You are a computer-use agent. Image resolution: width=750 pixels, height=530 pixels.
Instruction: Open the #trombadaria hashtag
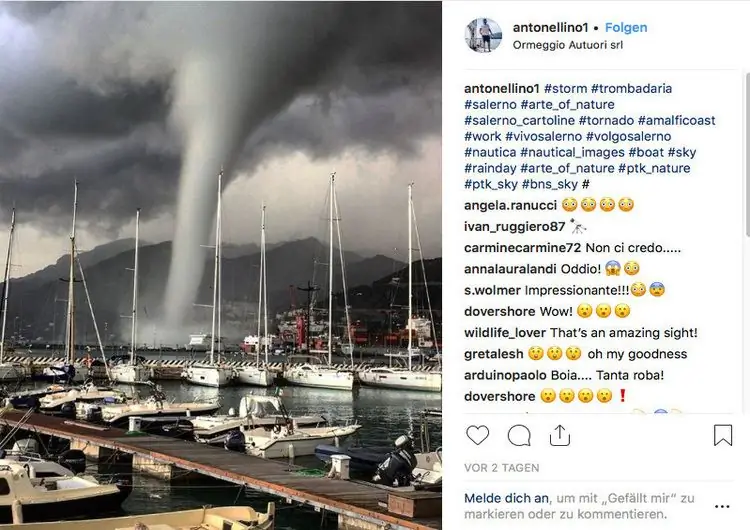pyautogui.click(x=631, y=88)
